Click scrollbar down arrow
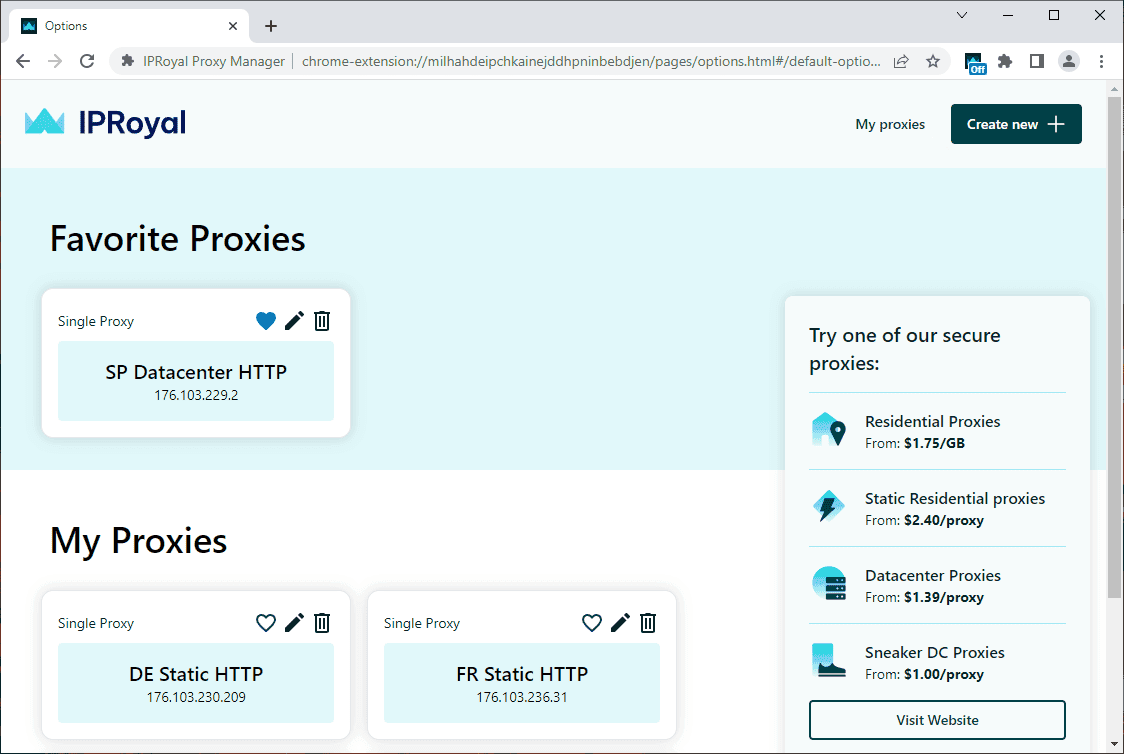1124x754 pixels. pyautogui.click(x=1114, y=744)
